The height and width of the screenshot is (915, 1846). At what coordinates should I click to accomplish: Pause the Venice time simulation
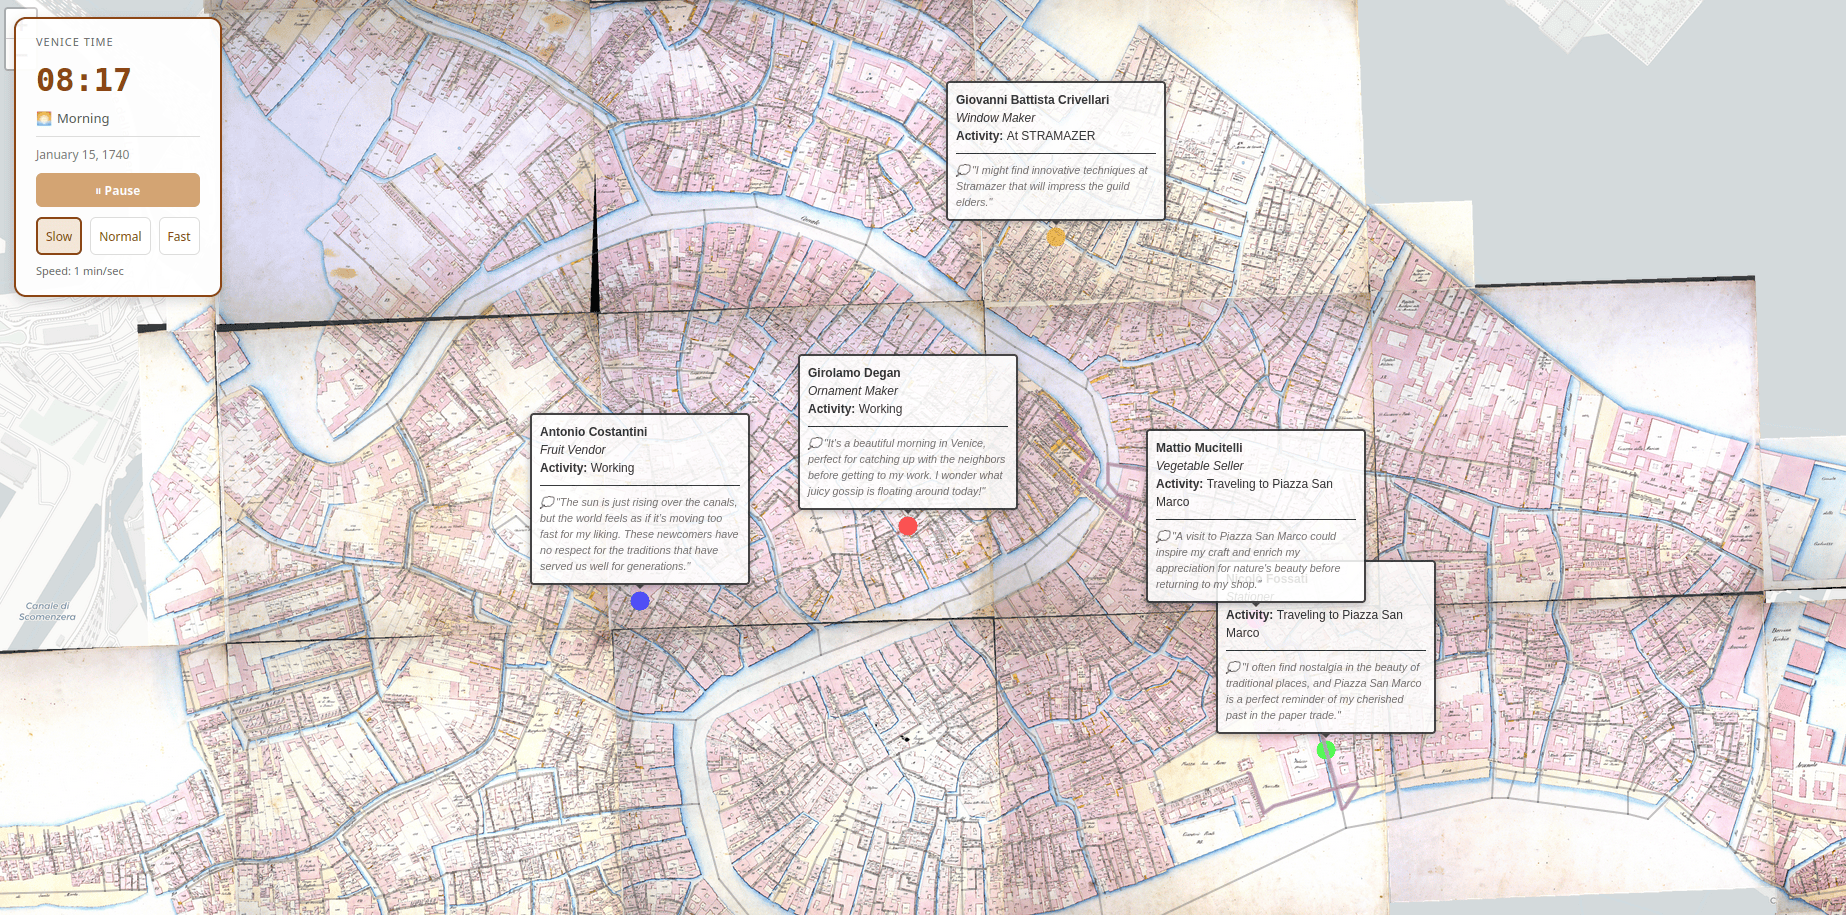(118, 190)
